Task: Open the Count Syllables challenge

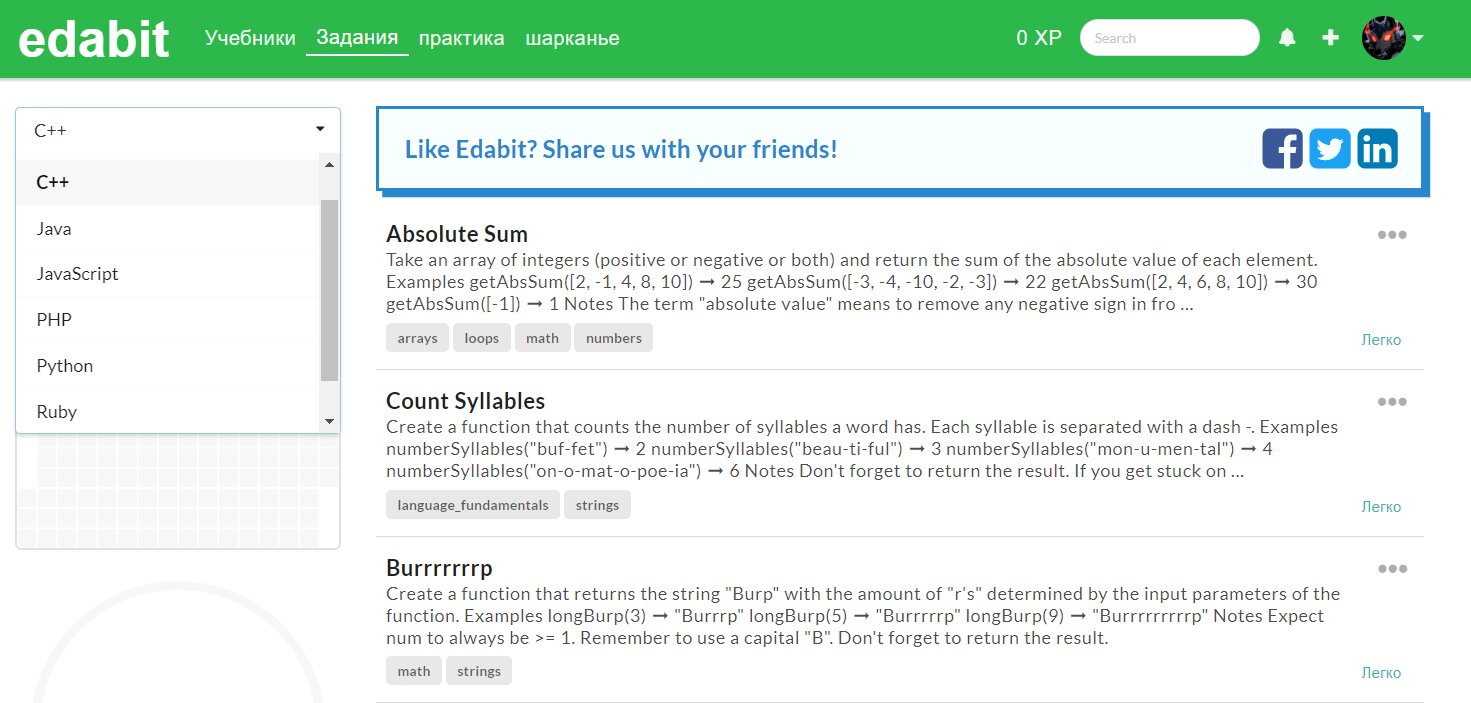Action: tap(465, 401)
